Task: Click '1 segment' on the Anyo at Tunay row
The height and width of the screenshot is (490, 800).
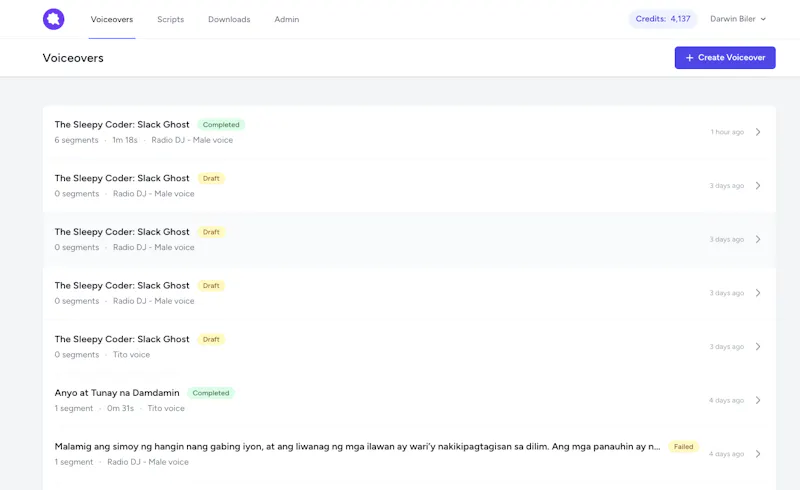Action: click(74, 408)
